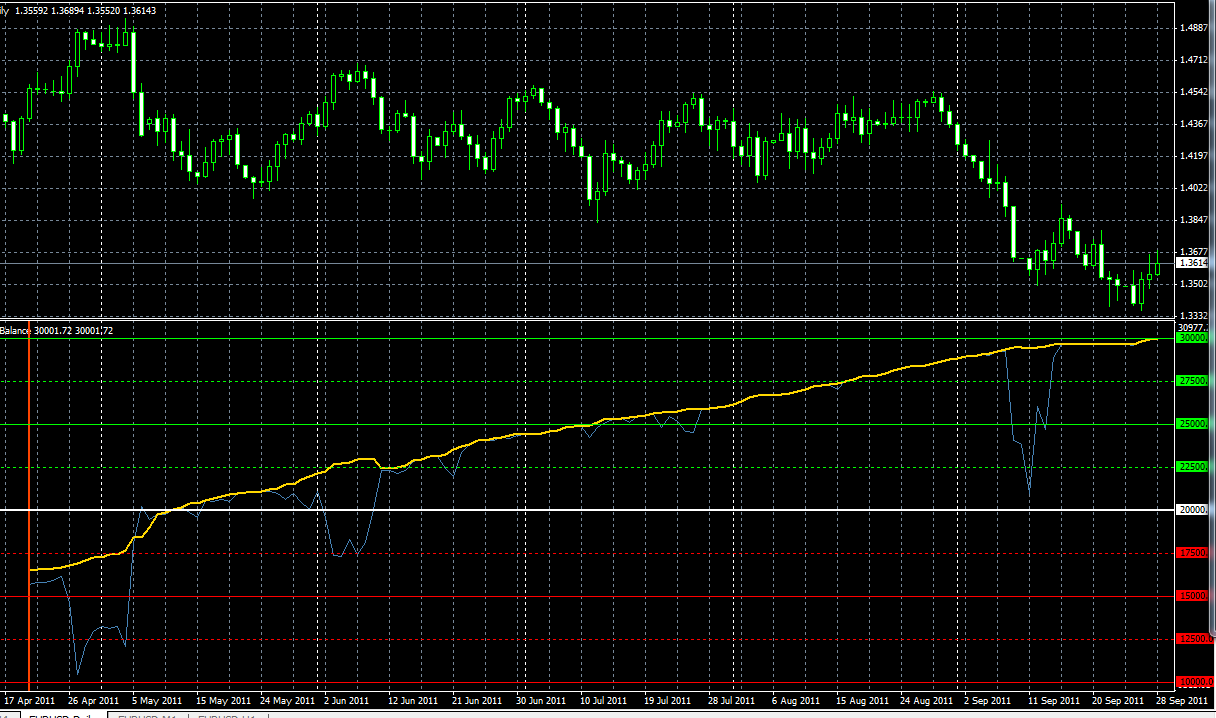Click the 1.4887 price scale label
This screenshot has height=718, width=1216.
click(1192, 28)
